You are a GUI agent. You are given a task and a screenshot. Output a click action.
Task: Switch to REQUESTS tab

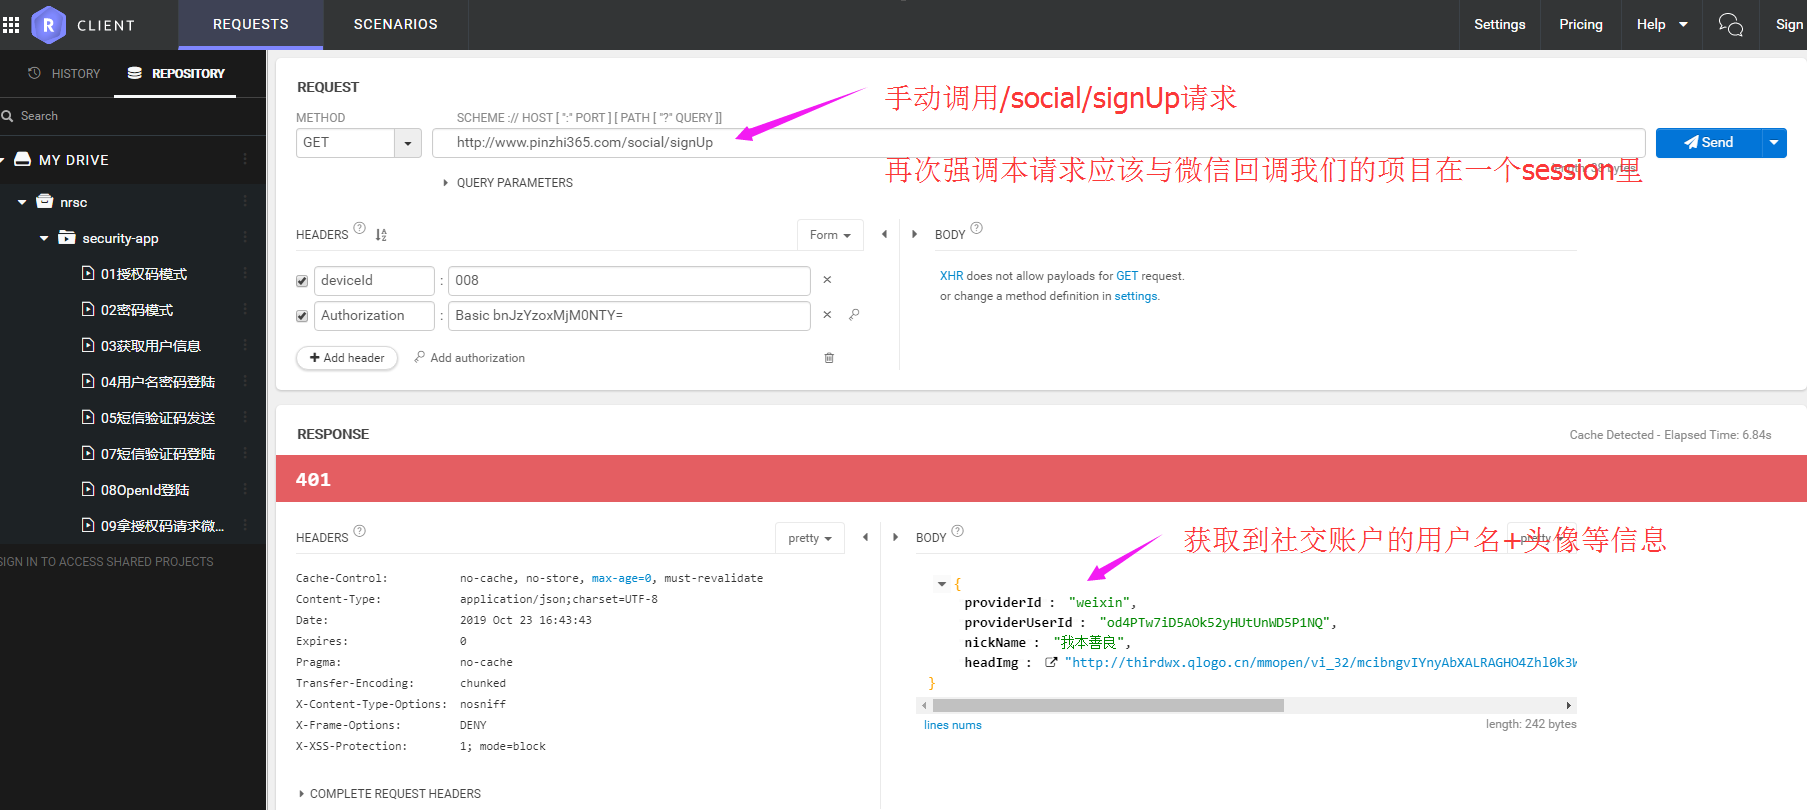point(251,24)
